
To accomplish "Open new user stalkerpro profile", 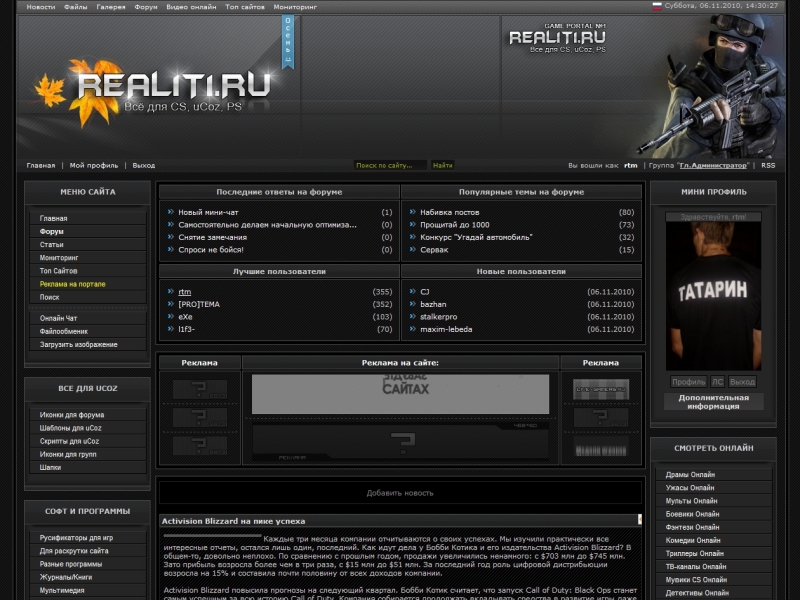I will (x=439, y=317).
